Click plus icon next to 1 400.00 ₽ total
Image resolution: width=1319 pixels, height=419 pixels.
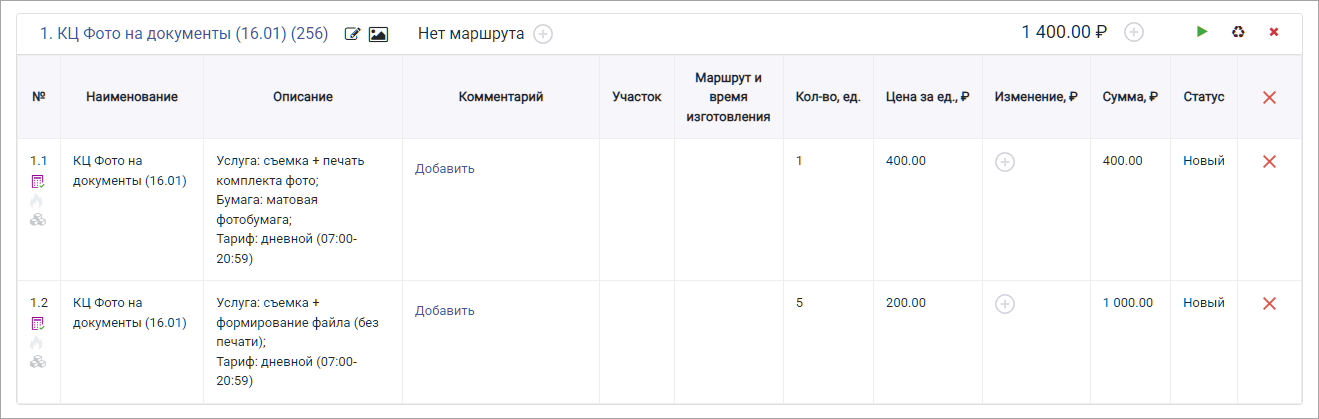click(x=1134, y=32)
